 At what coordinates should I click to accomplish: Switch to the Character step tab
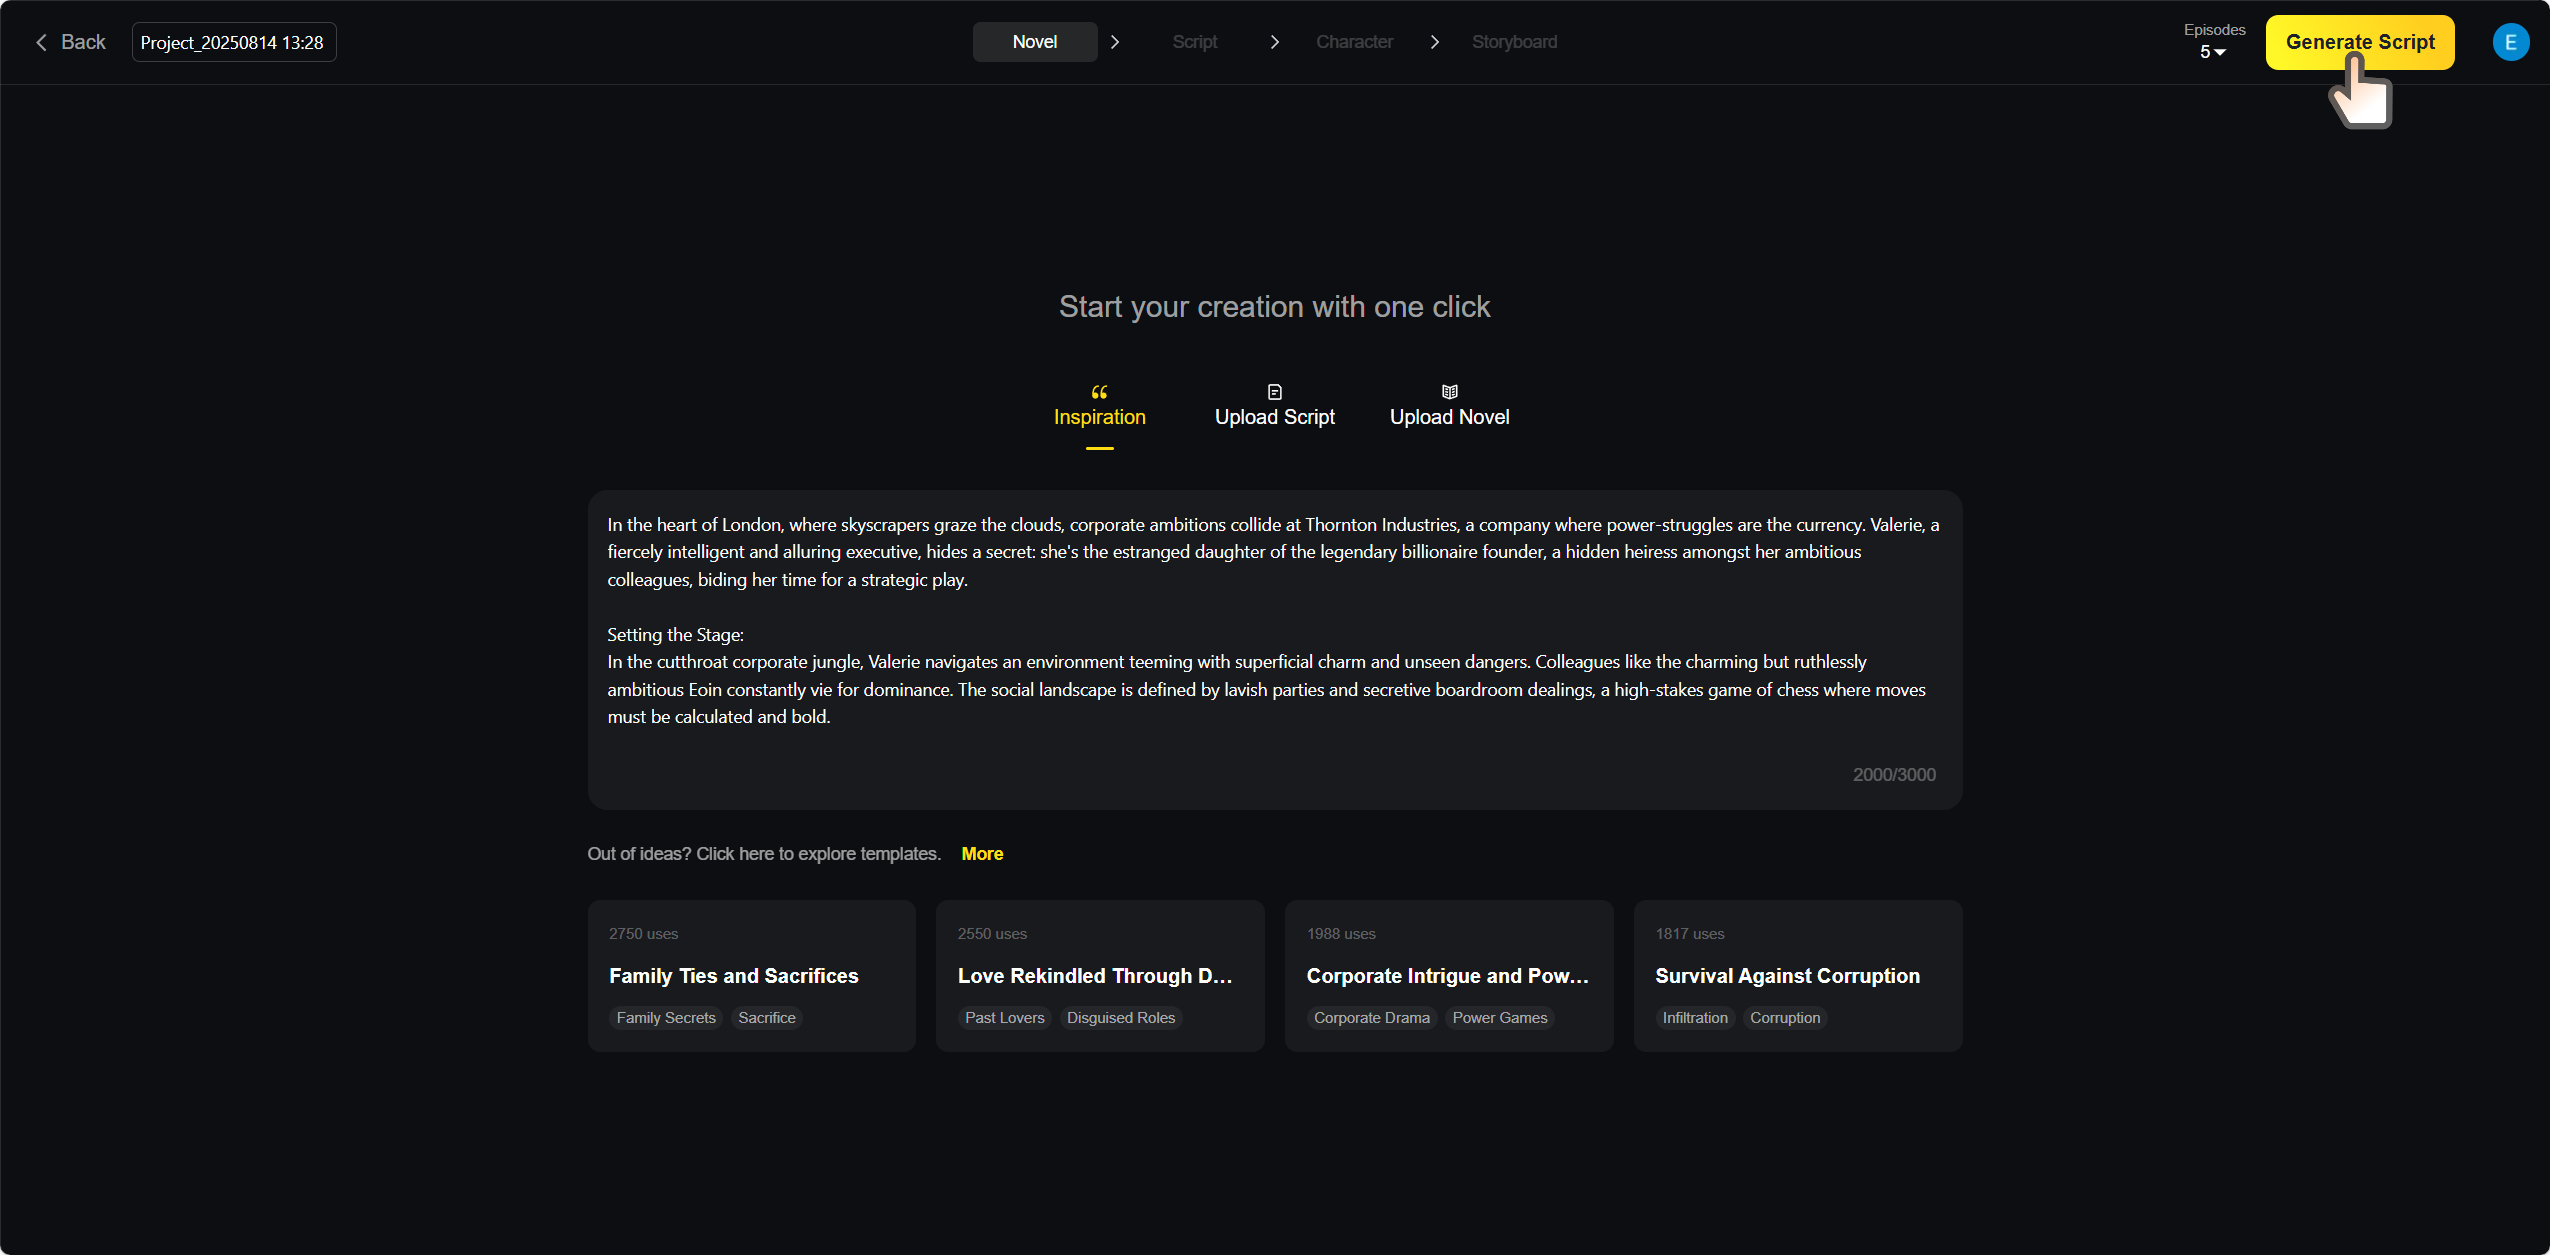(x=1354, y=42)
